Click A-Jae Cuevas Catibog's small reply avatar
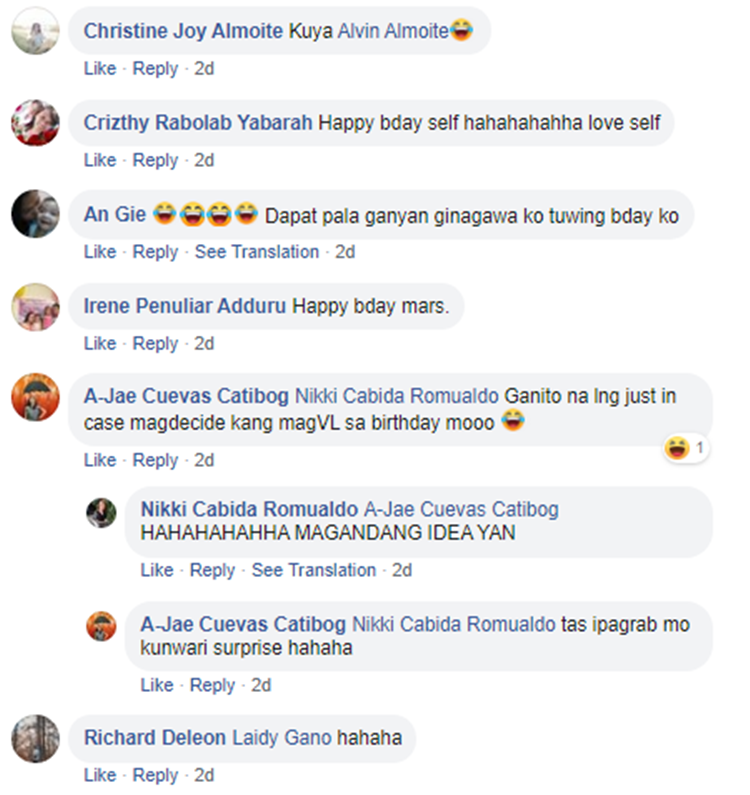This screenshot has height=795, width=750. tap(101, 626)
